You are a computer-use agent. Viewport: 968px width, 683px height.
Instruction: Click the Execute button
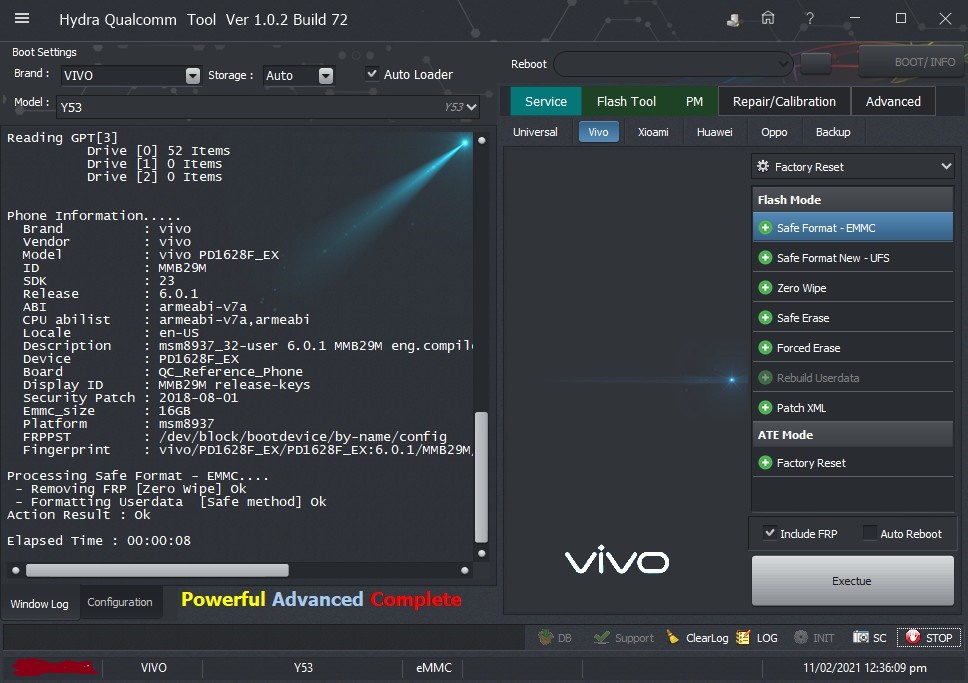point(853,580)
